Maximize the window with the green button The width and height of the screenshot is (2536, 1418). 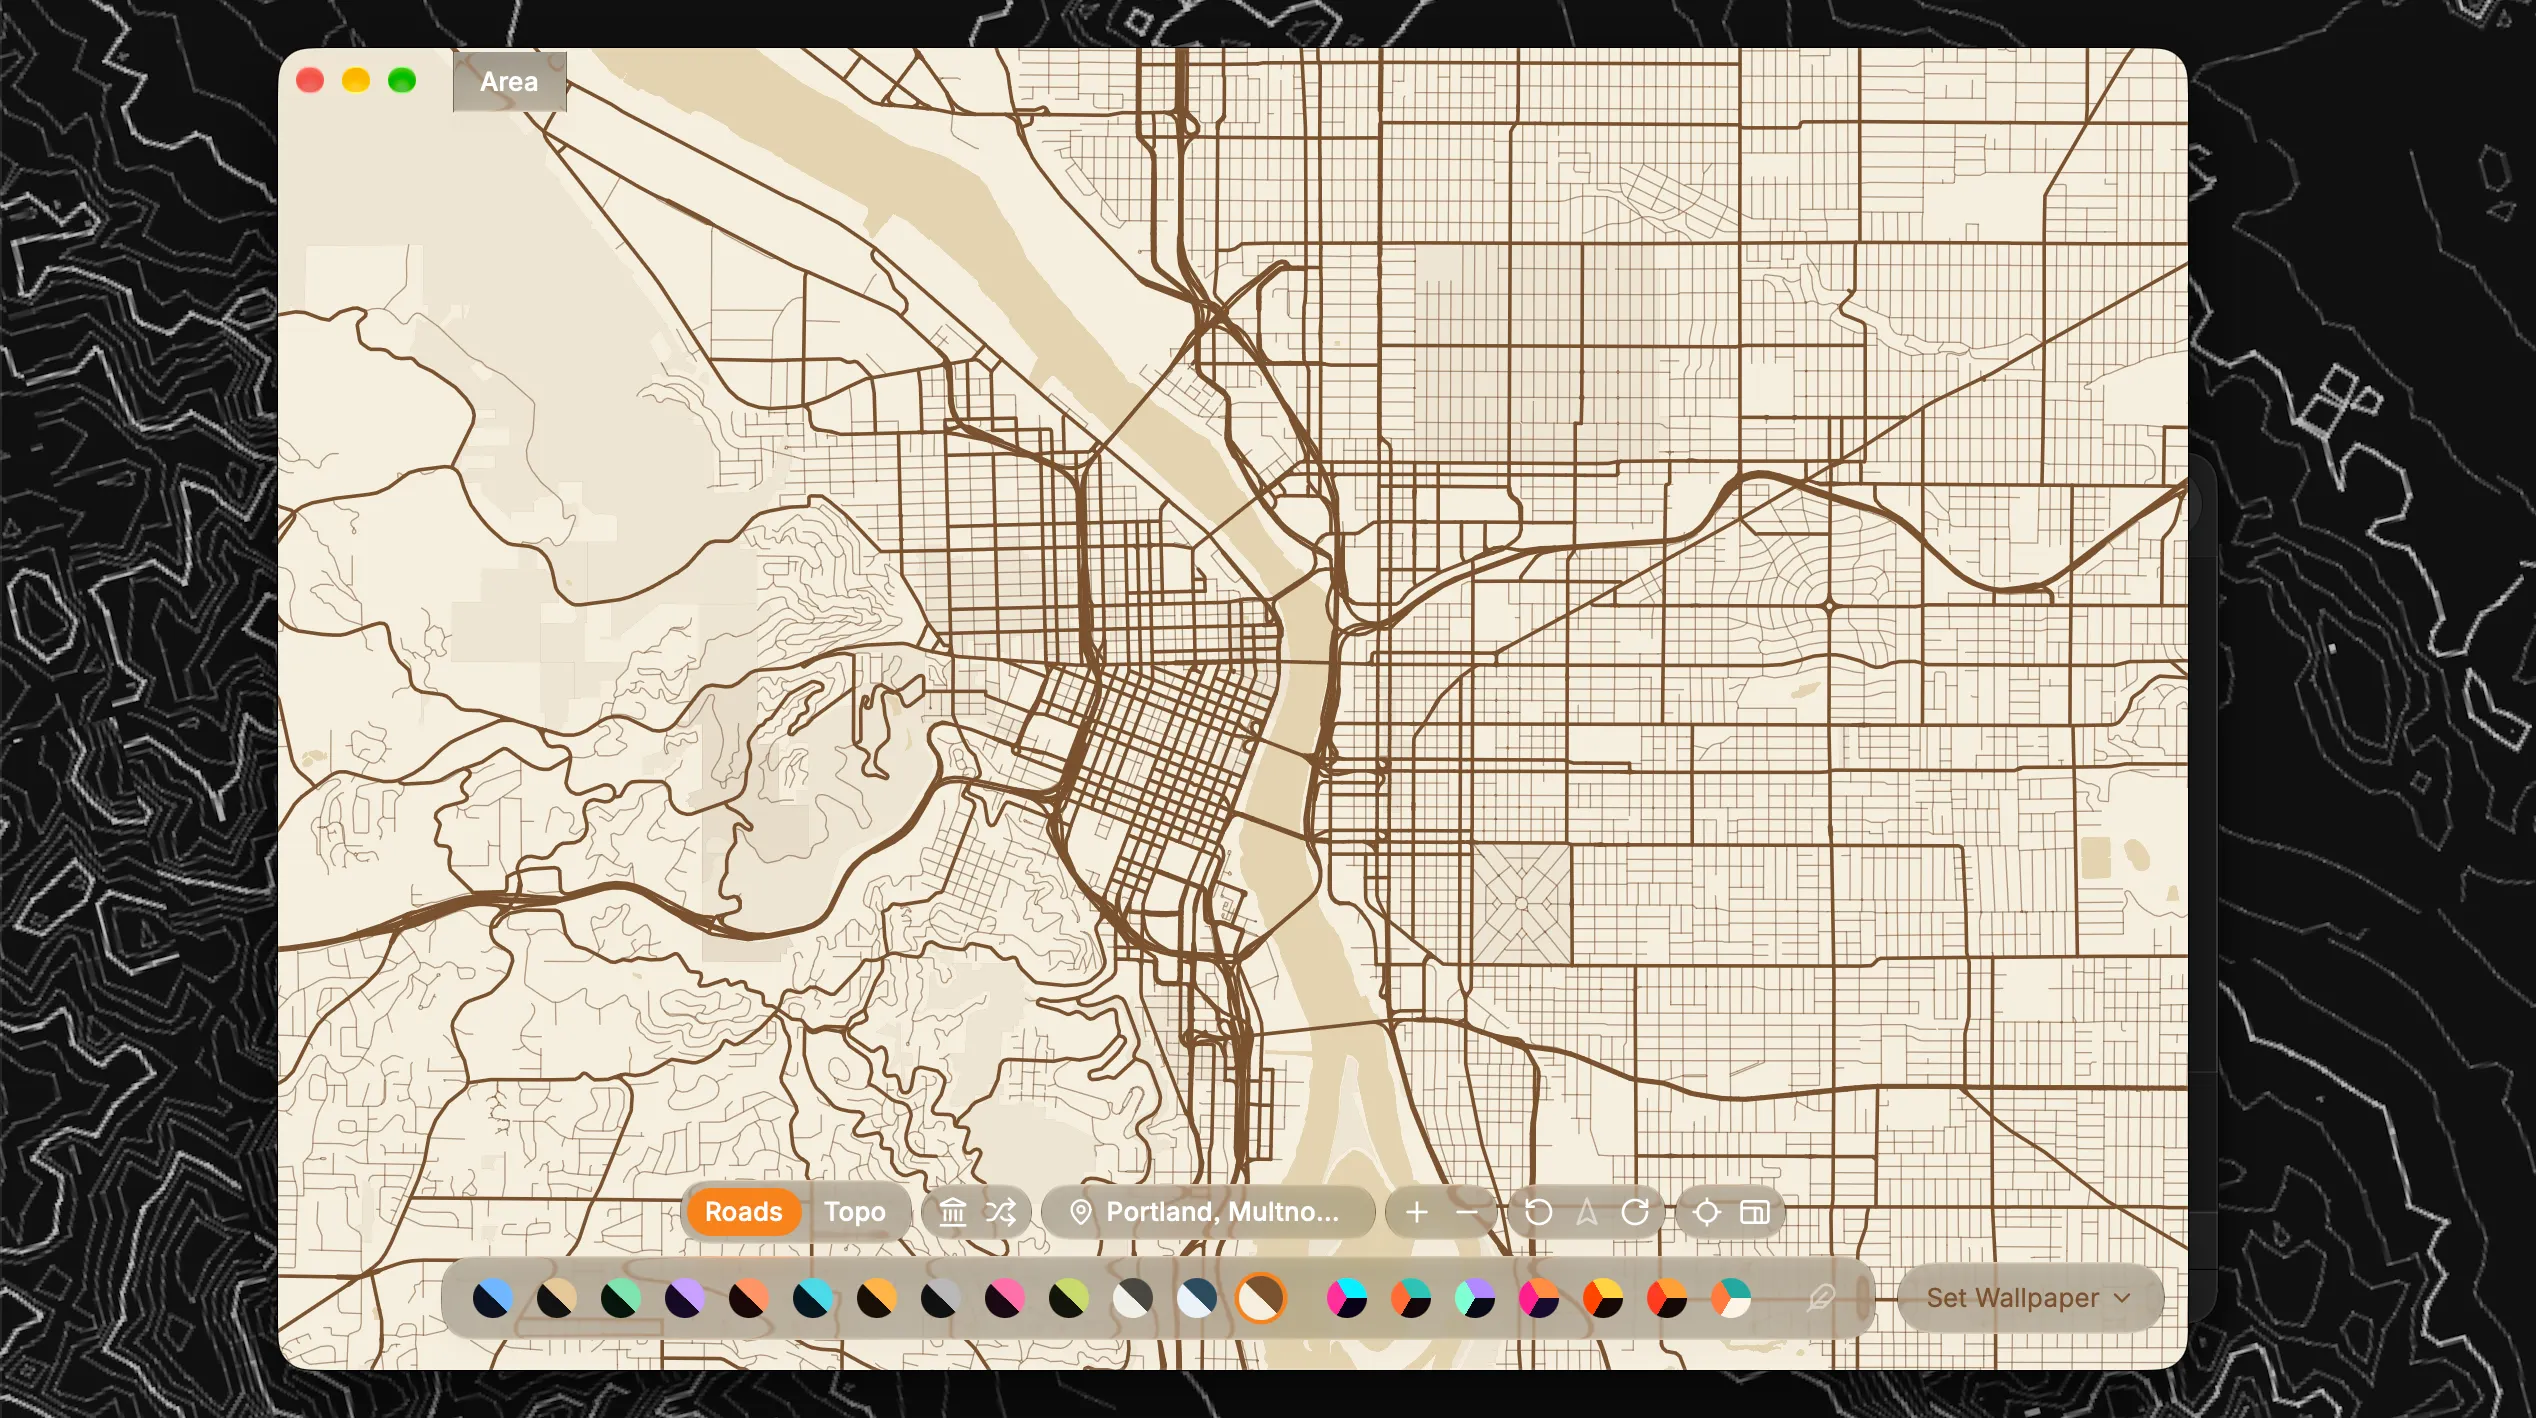click(402, 80)
